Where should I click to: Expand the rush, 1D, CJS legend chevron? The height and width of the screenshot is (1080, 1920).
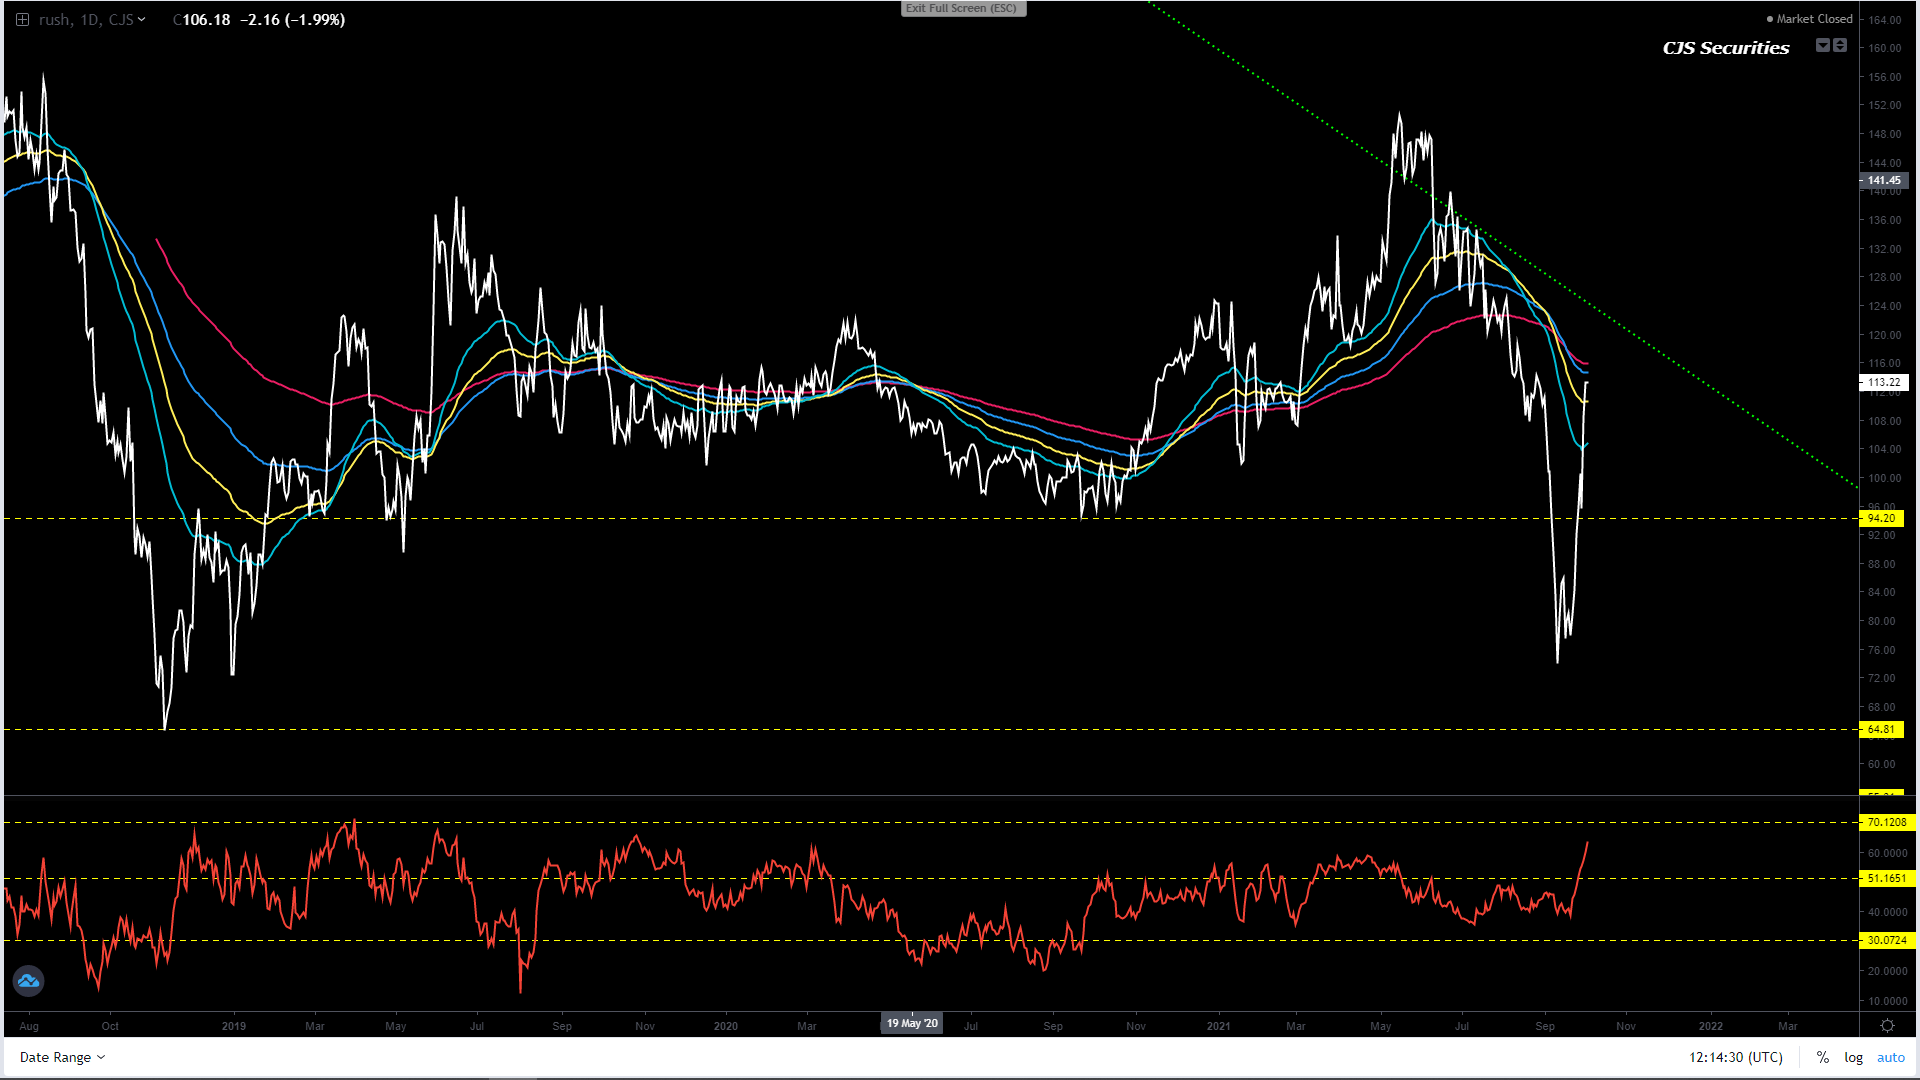point(142,19)
